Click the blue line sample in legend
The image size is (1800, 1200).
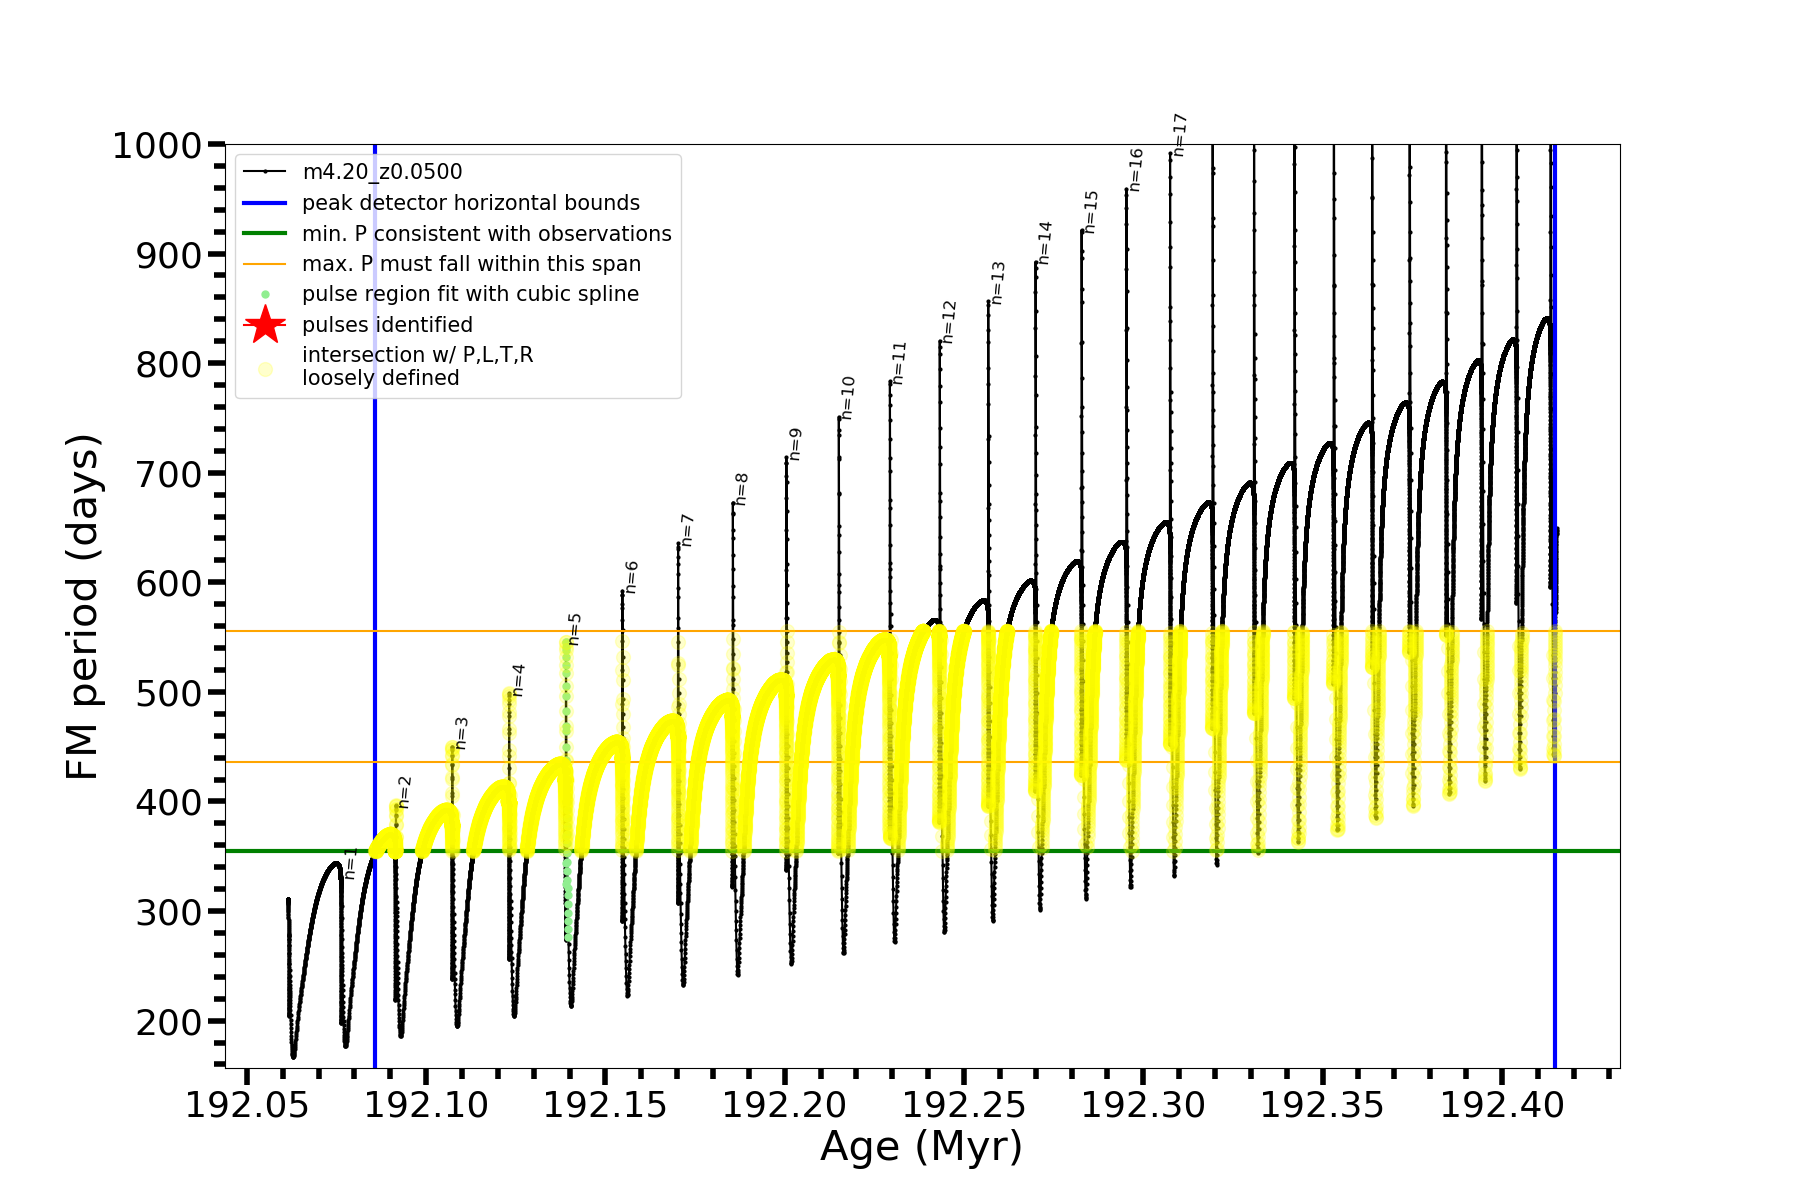[x=265, y=203]
